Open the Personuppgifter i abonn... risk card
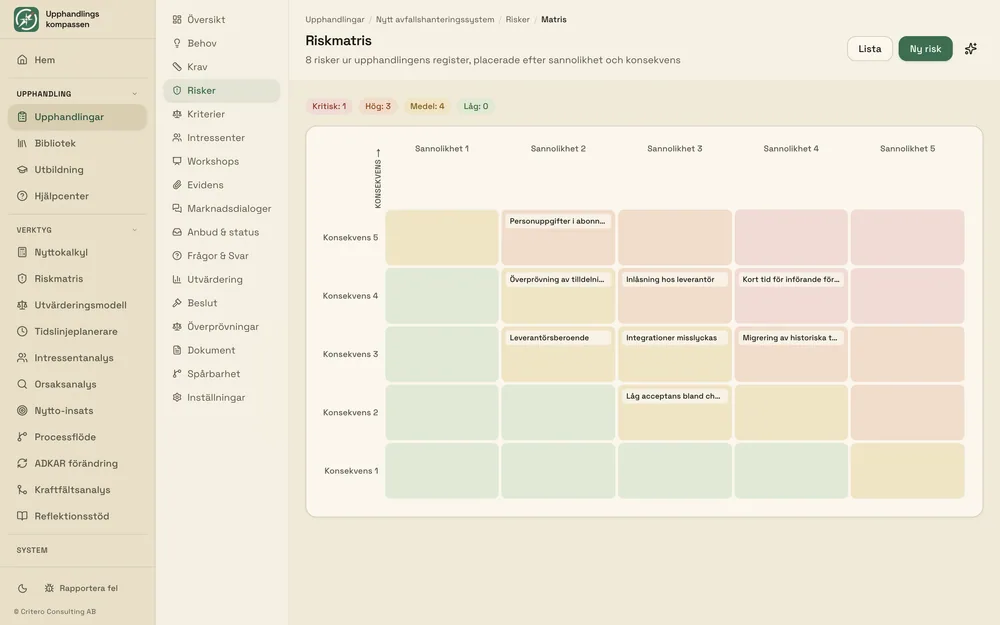The image size is (1000, 625). (558, 221)
